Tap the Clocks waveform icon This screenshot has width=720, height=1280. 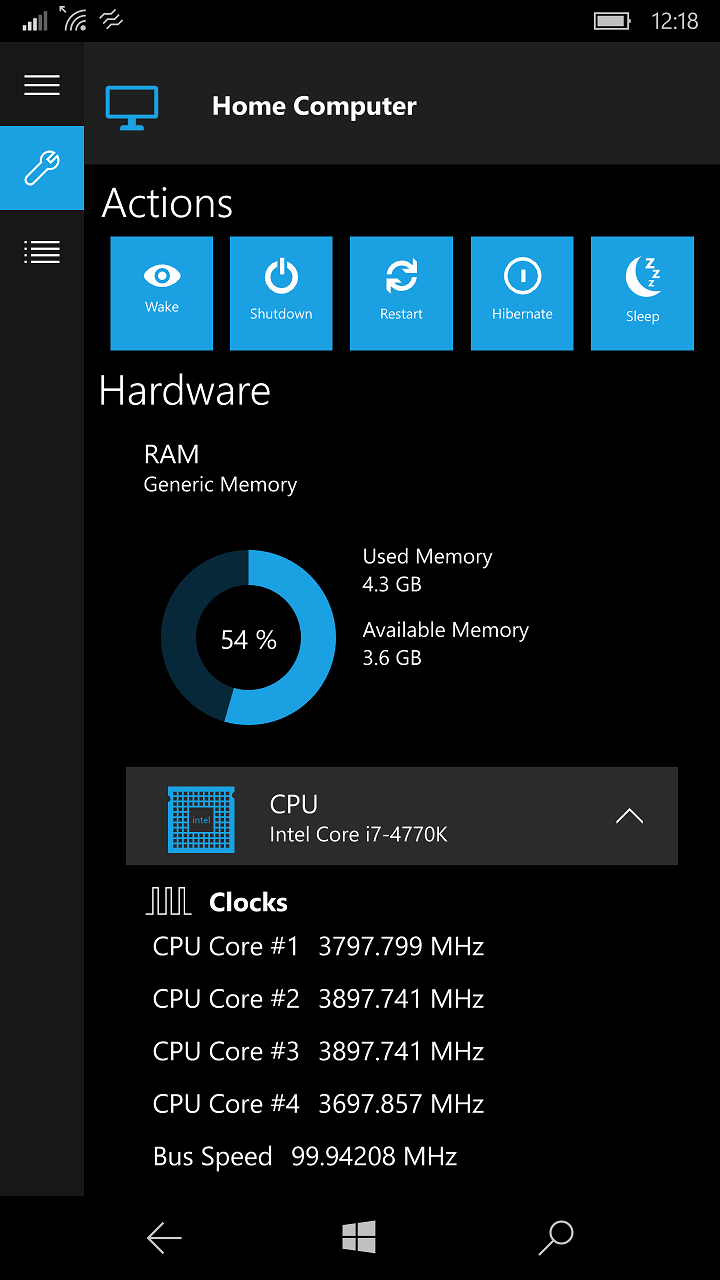[x=168, y=902]
